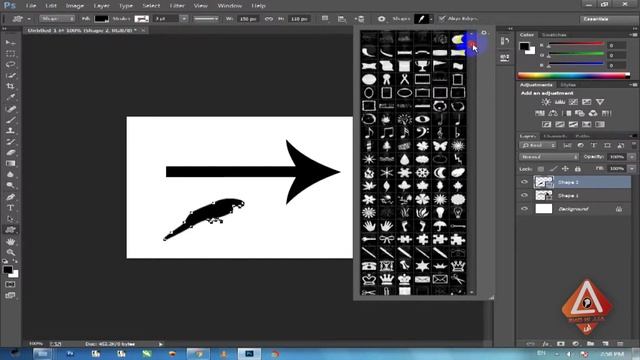The height and width of the screenshot is (360, 640).
Task: Choose the telephone custom shape
Action: pos(369,266)
